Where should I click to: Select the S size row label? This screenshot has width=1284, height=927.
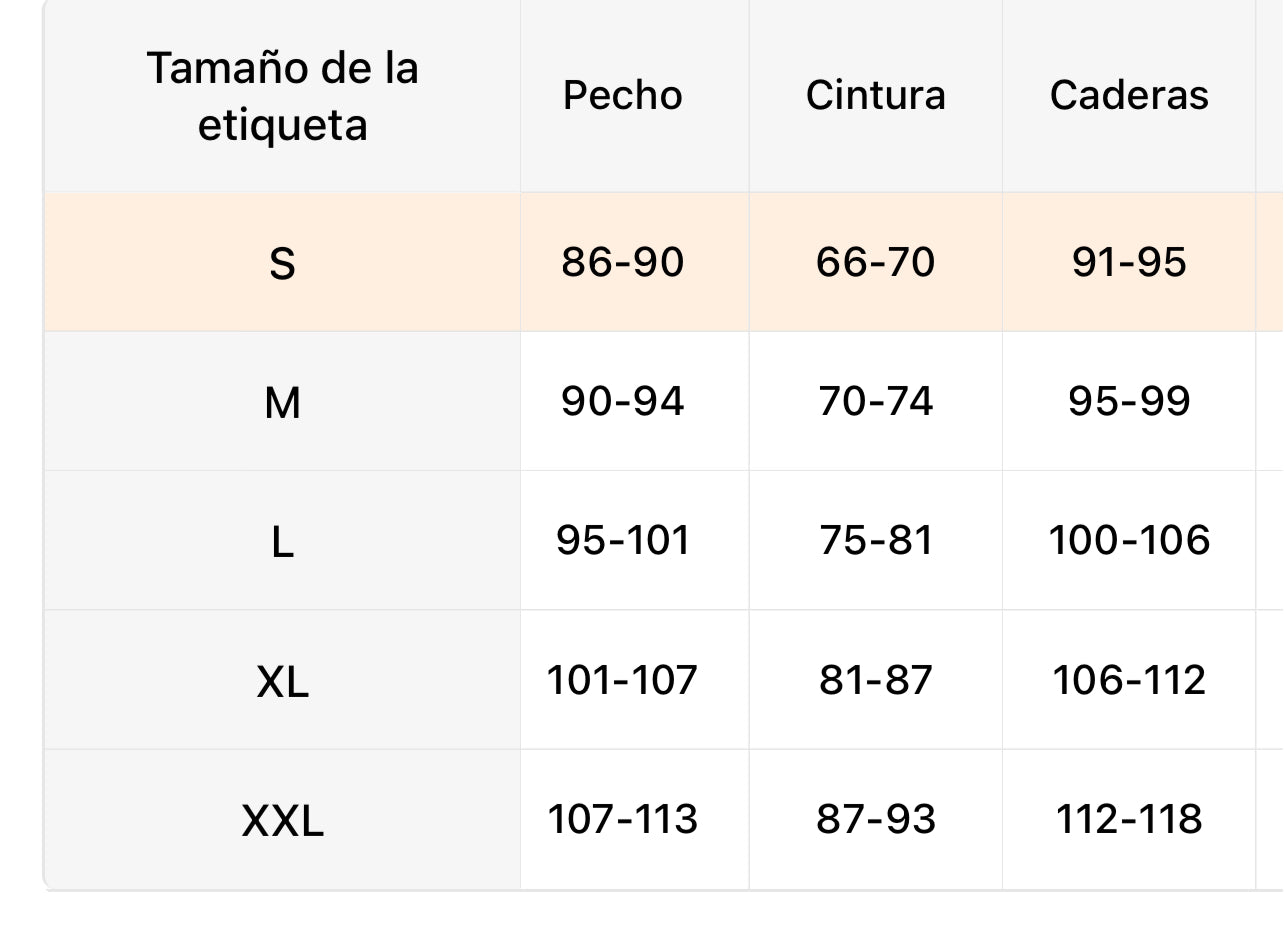tap(282, 263)
